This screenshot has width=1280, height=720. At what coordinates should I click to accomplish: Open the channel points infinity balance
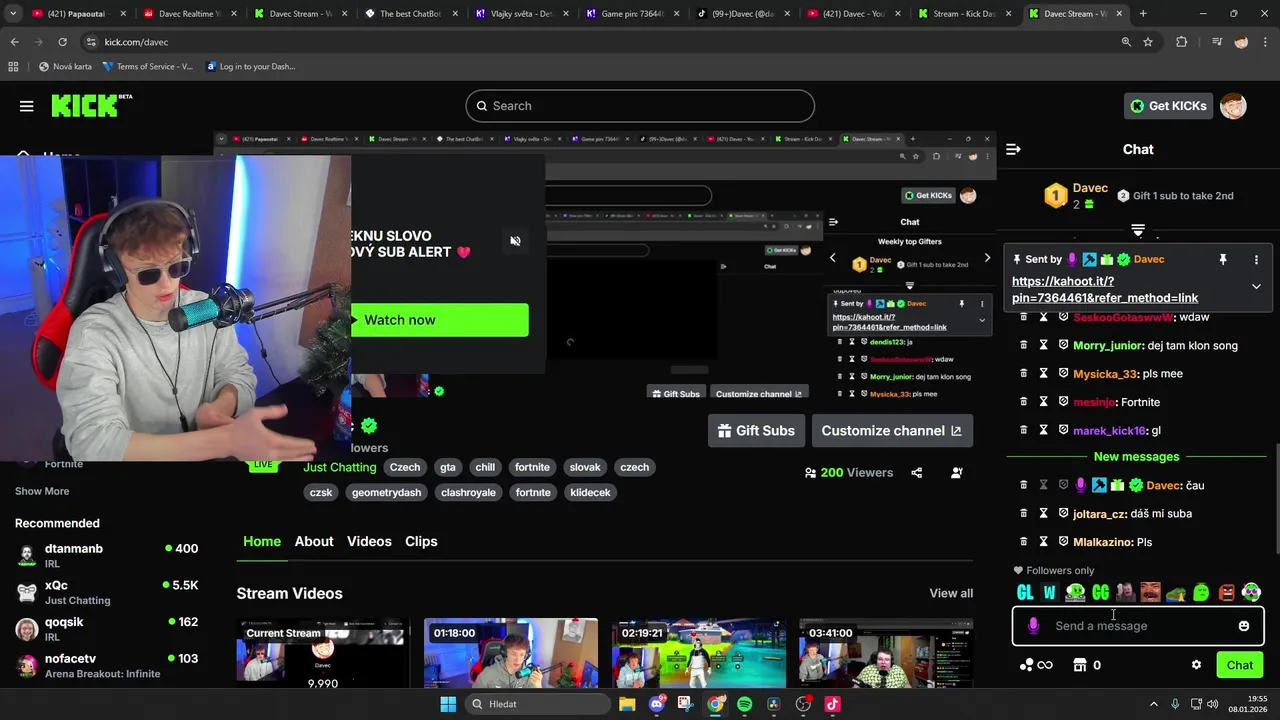coord(1036,665)
